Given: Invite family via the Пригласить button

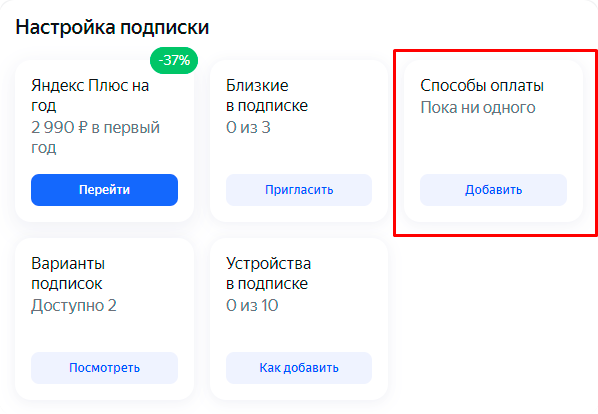Looking at the screenshot, I should pyautogui.click(x=299, y=190).
